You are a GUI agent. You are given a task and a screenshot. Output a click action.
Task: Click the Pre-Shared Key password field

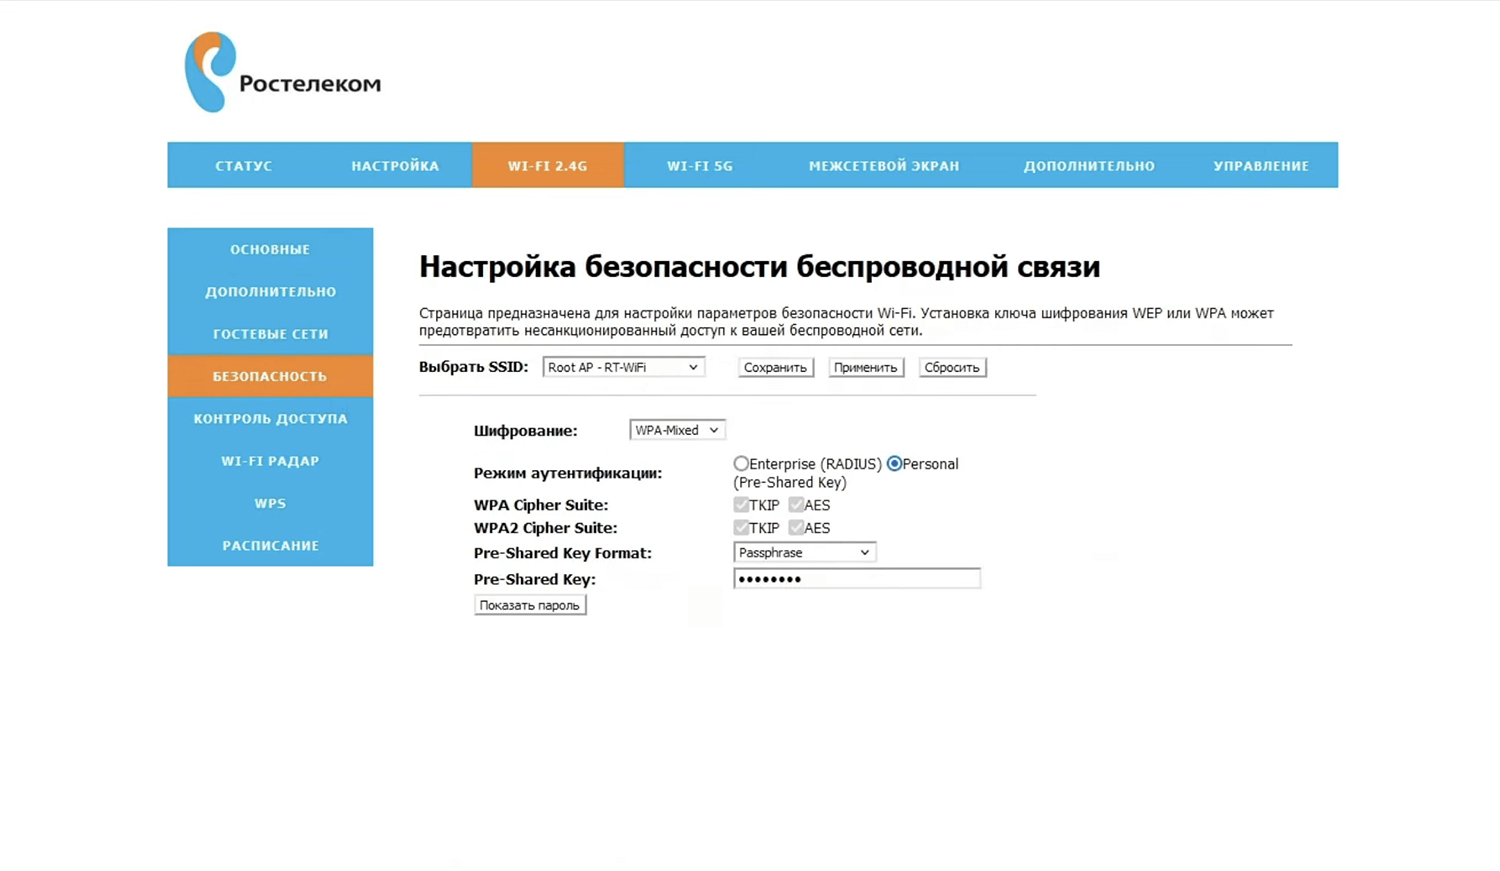(857, 579)
